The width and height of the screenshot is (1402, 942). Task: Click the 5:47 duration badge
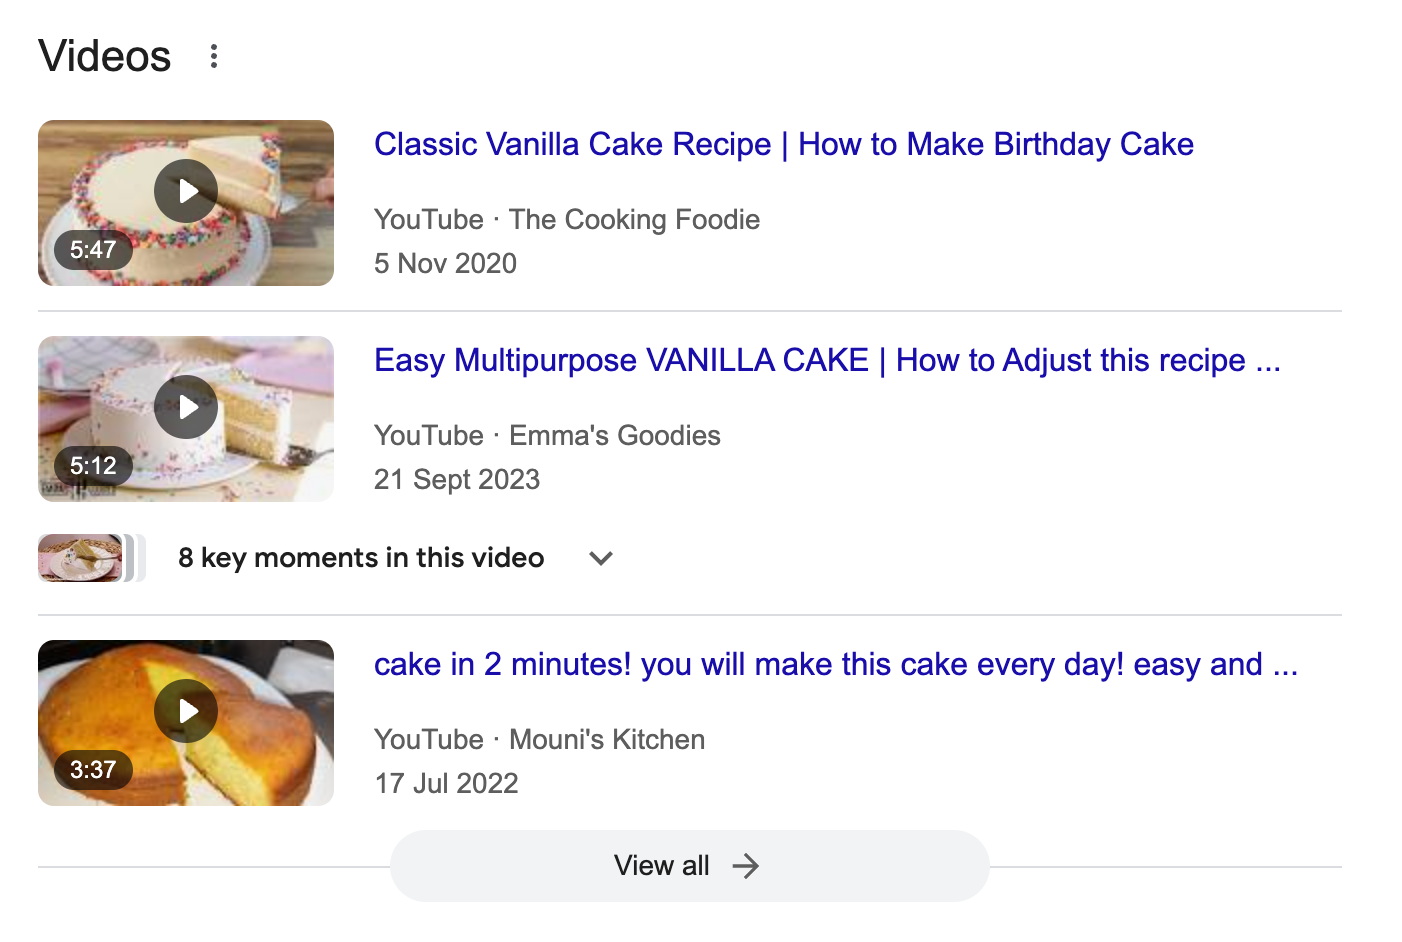pos(92,250)
